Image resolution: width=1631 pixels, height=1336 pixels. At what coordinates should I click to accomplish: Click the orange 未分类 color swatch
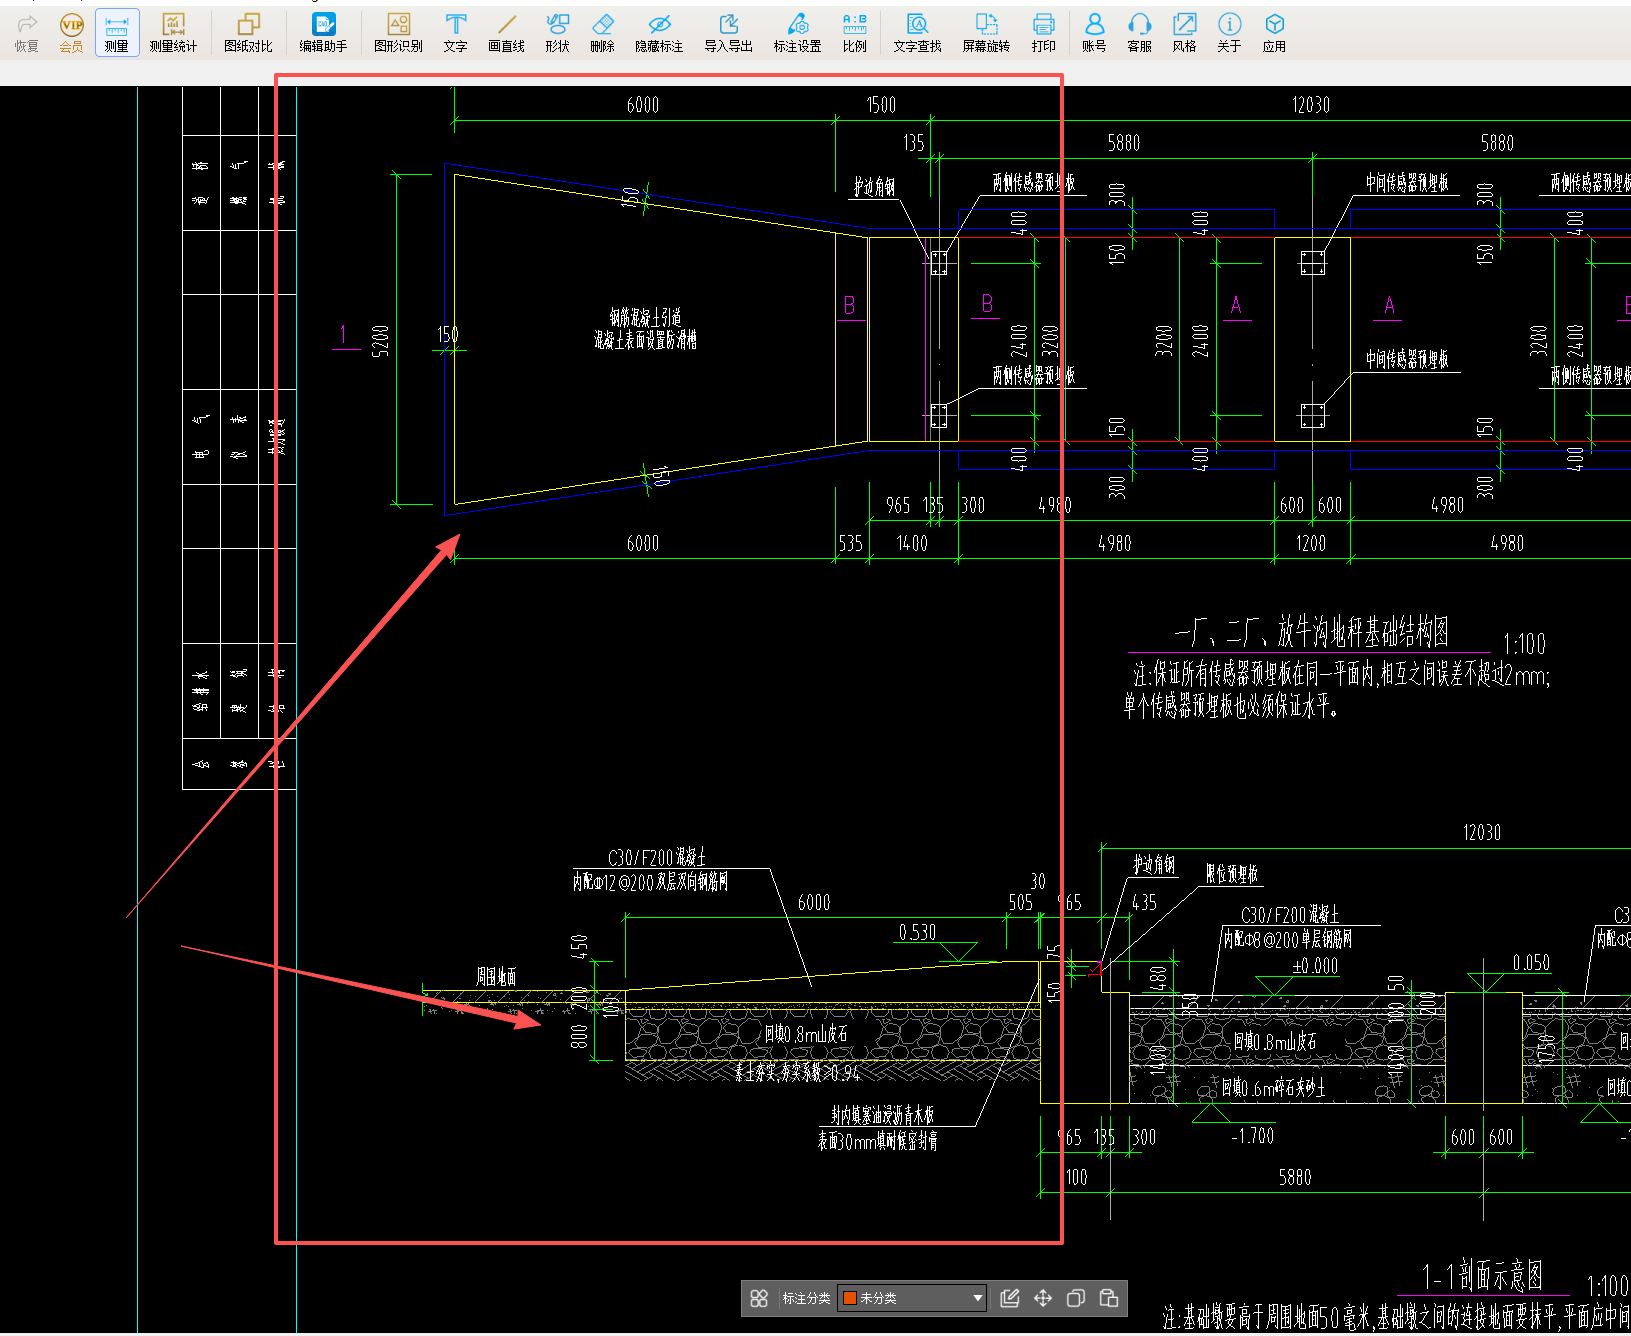(x=850, y=1298)
